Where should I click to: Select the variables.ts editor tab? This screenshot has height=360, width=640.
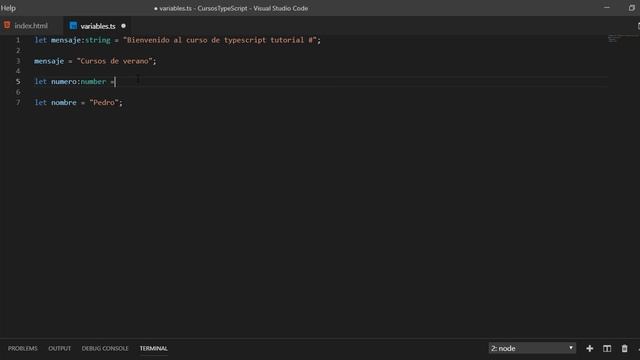98,26
